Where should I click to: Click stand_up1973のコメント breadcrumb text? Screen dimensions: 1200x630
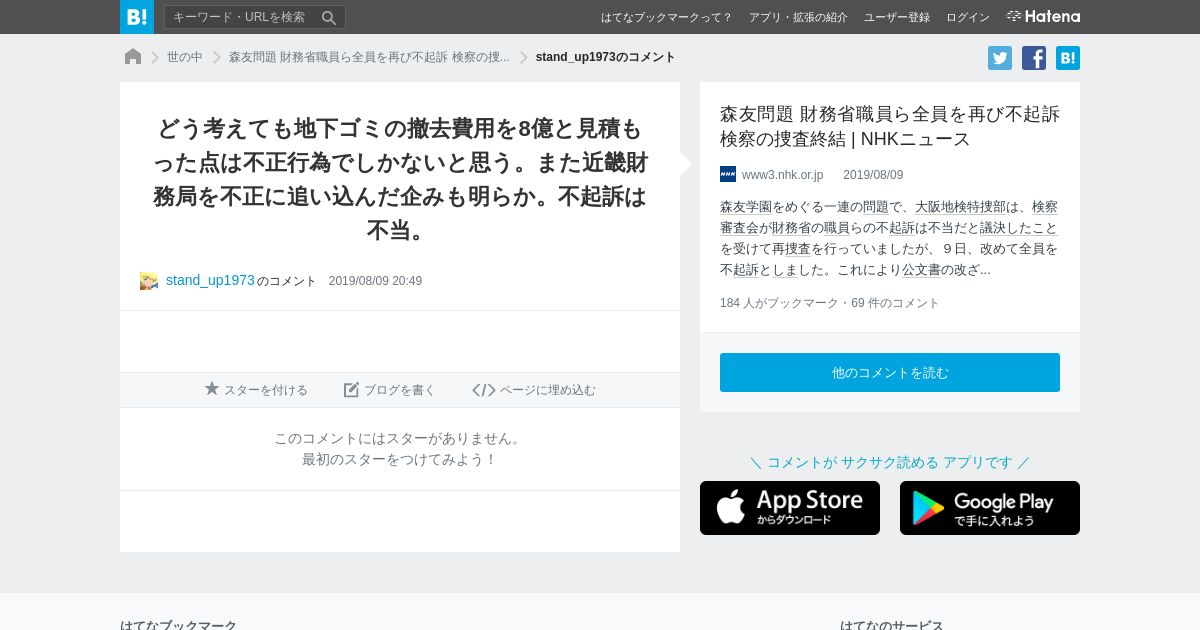pyautogui.click(x=606, y=57)
